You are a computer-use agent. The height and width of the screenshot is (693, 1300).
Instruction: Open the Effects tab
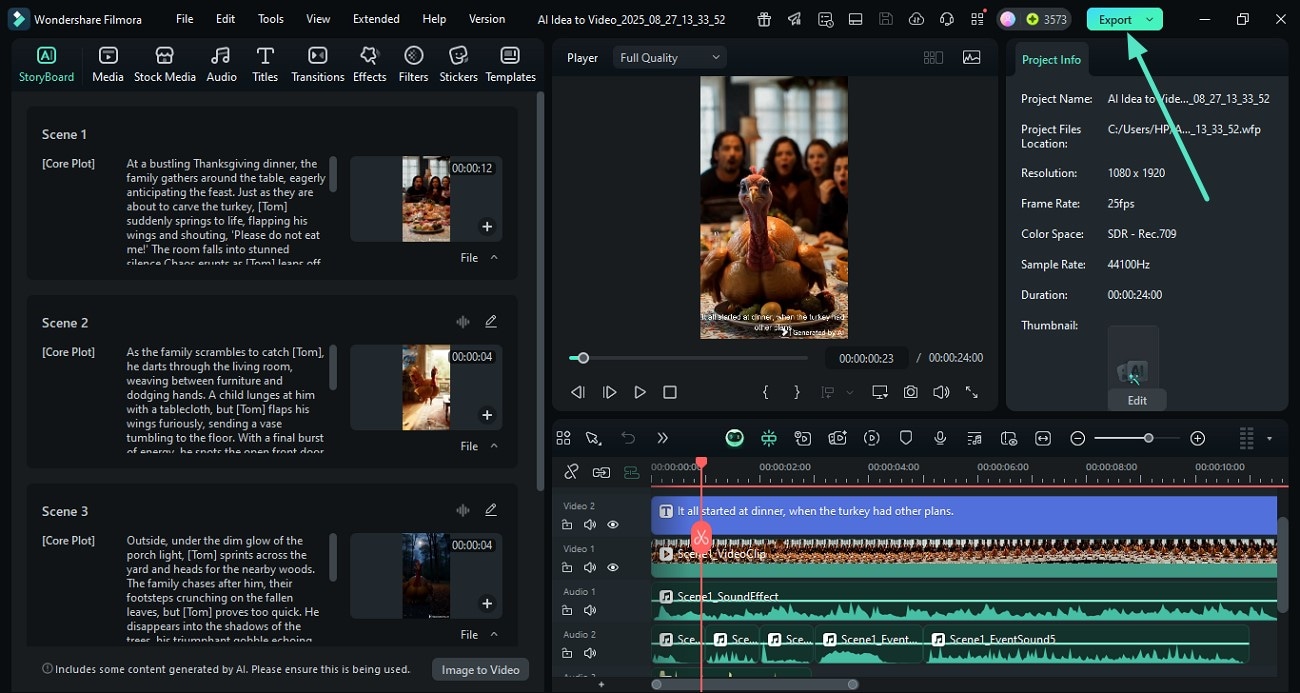(x=369, y=64)
